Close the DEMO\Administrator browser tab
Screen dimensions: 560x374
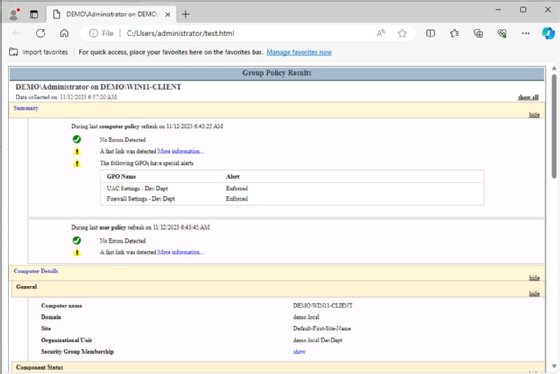pyautogui.click(x=168, y=14)
